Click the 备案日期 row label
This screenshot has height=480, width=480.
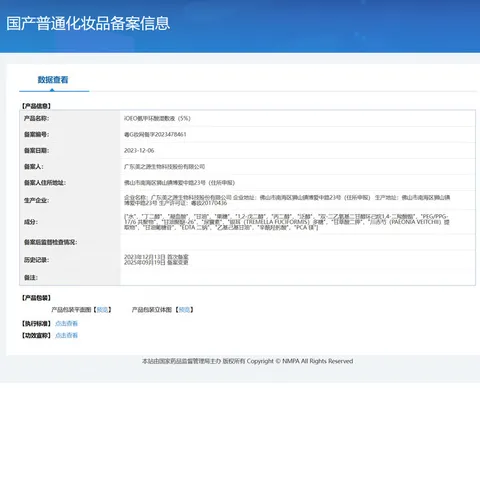pyautogui.click(x=36, y=150)
